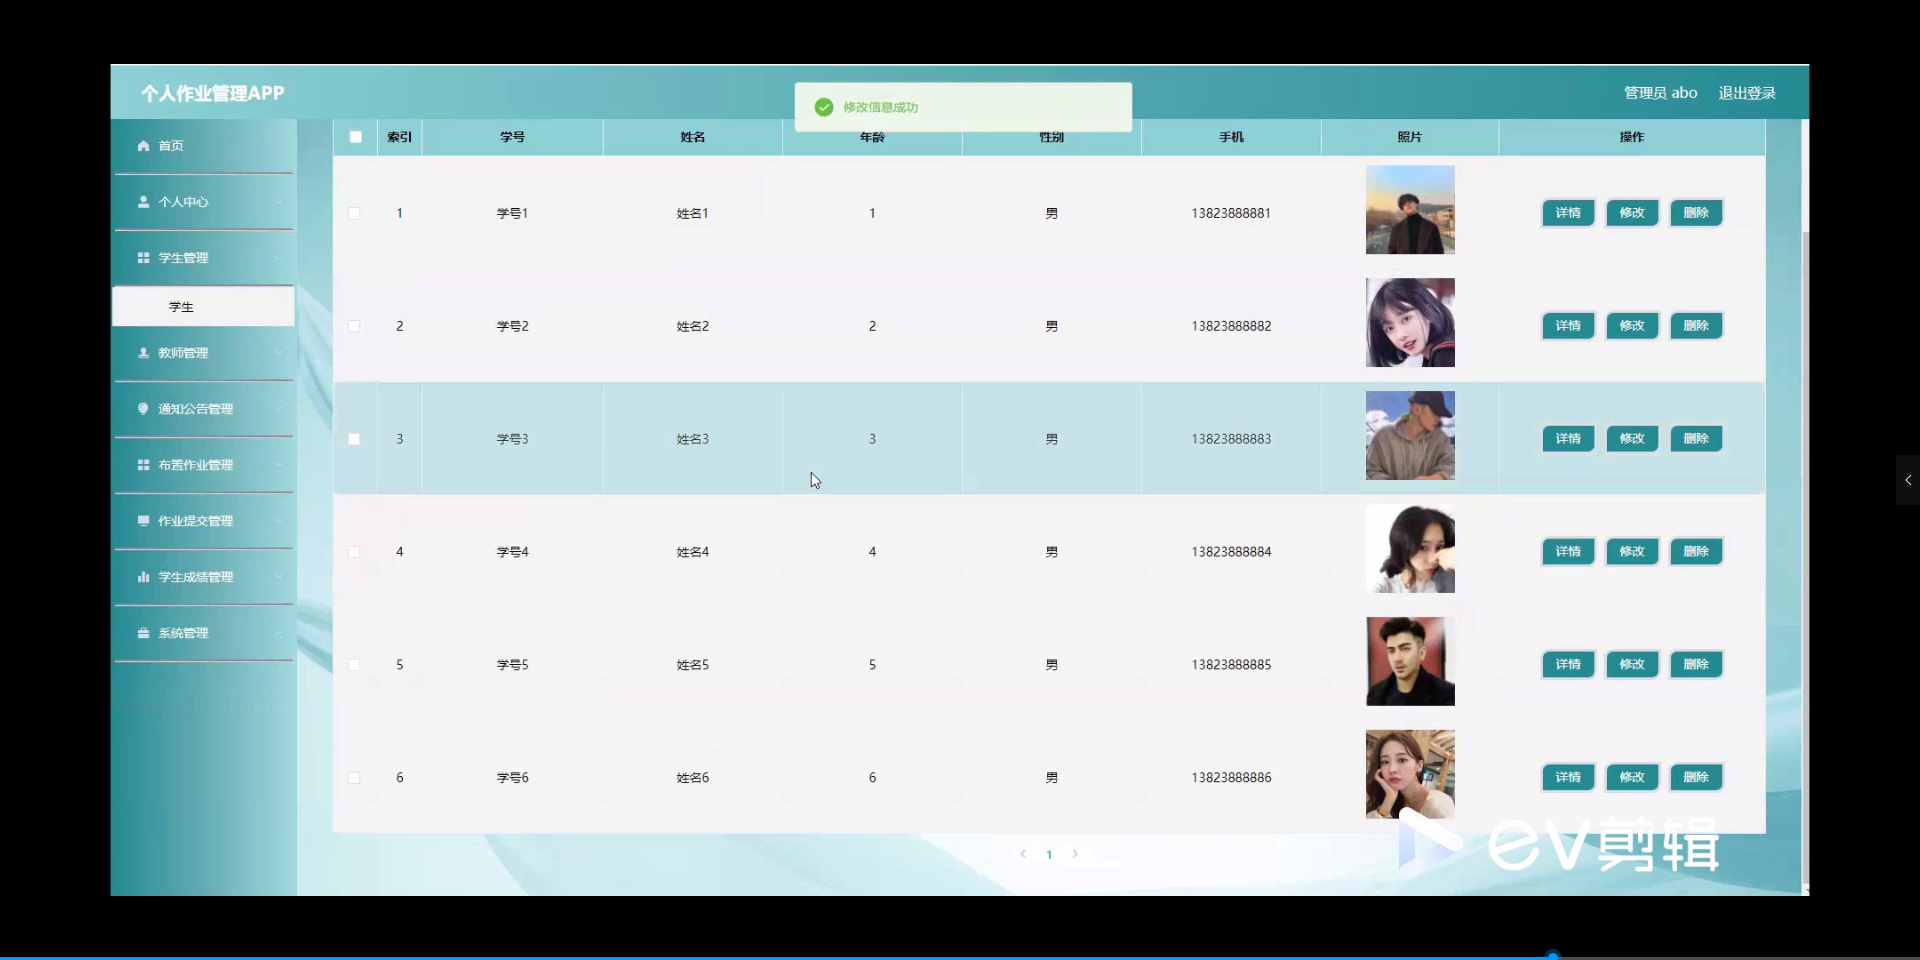Open photo thumbnail of 姓名2
Viewport: 1920px width, 960px height.
click(x=1410, y=323)
